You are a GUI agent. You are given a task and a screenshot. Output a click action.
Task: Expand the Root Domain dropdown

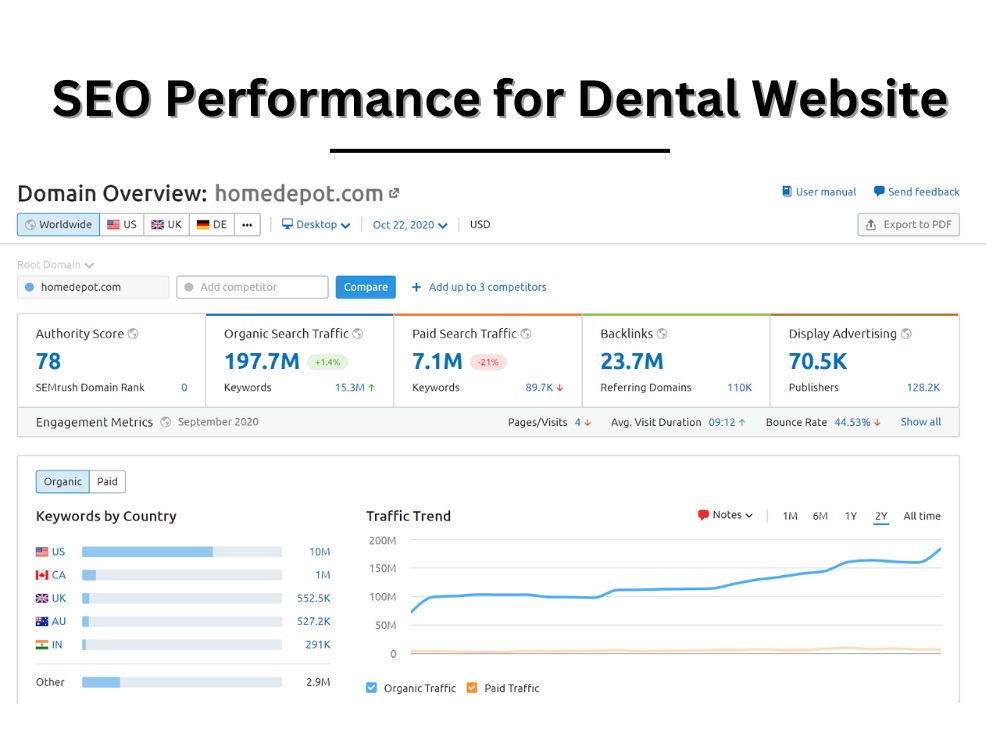point(55,265)
